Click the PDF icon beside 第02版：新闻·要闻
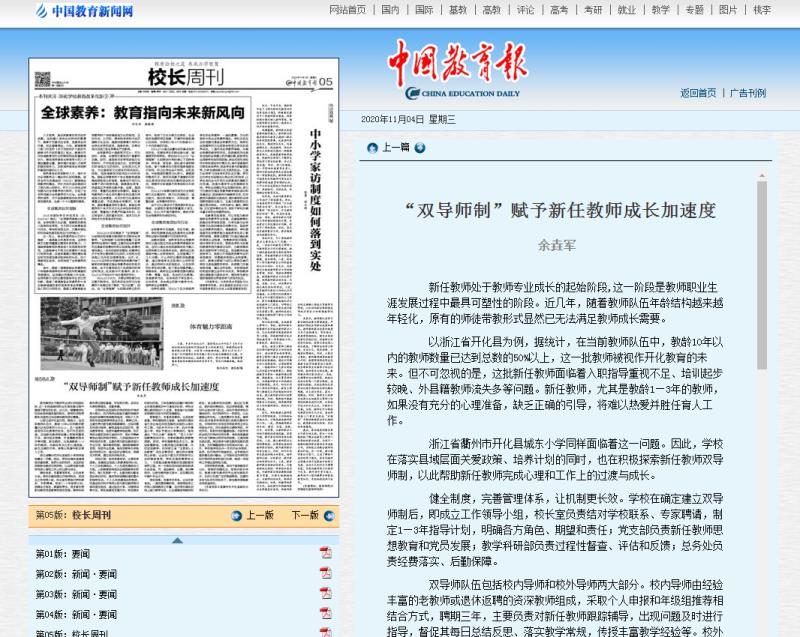Viewport: 800px width, 637px height. 326,573
